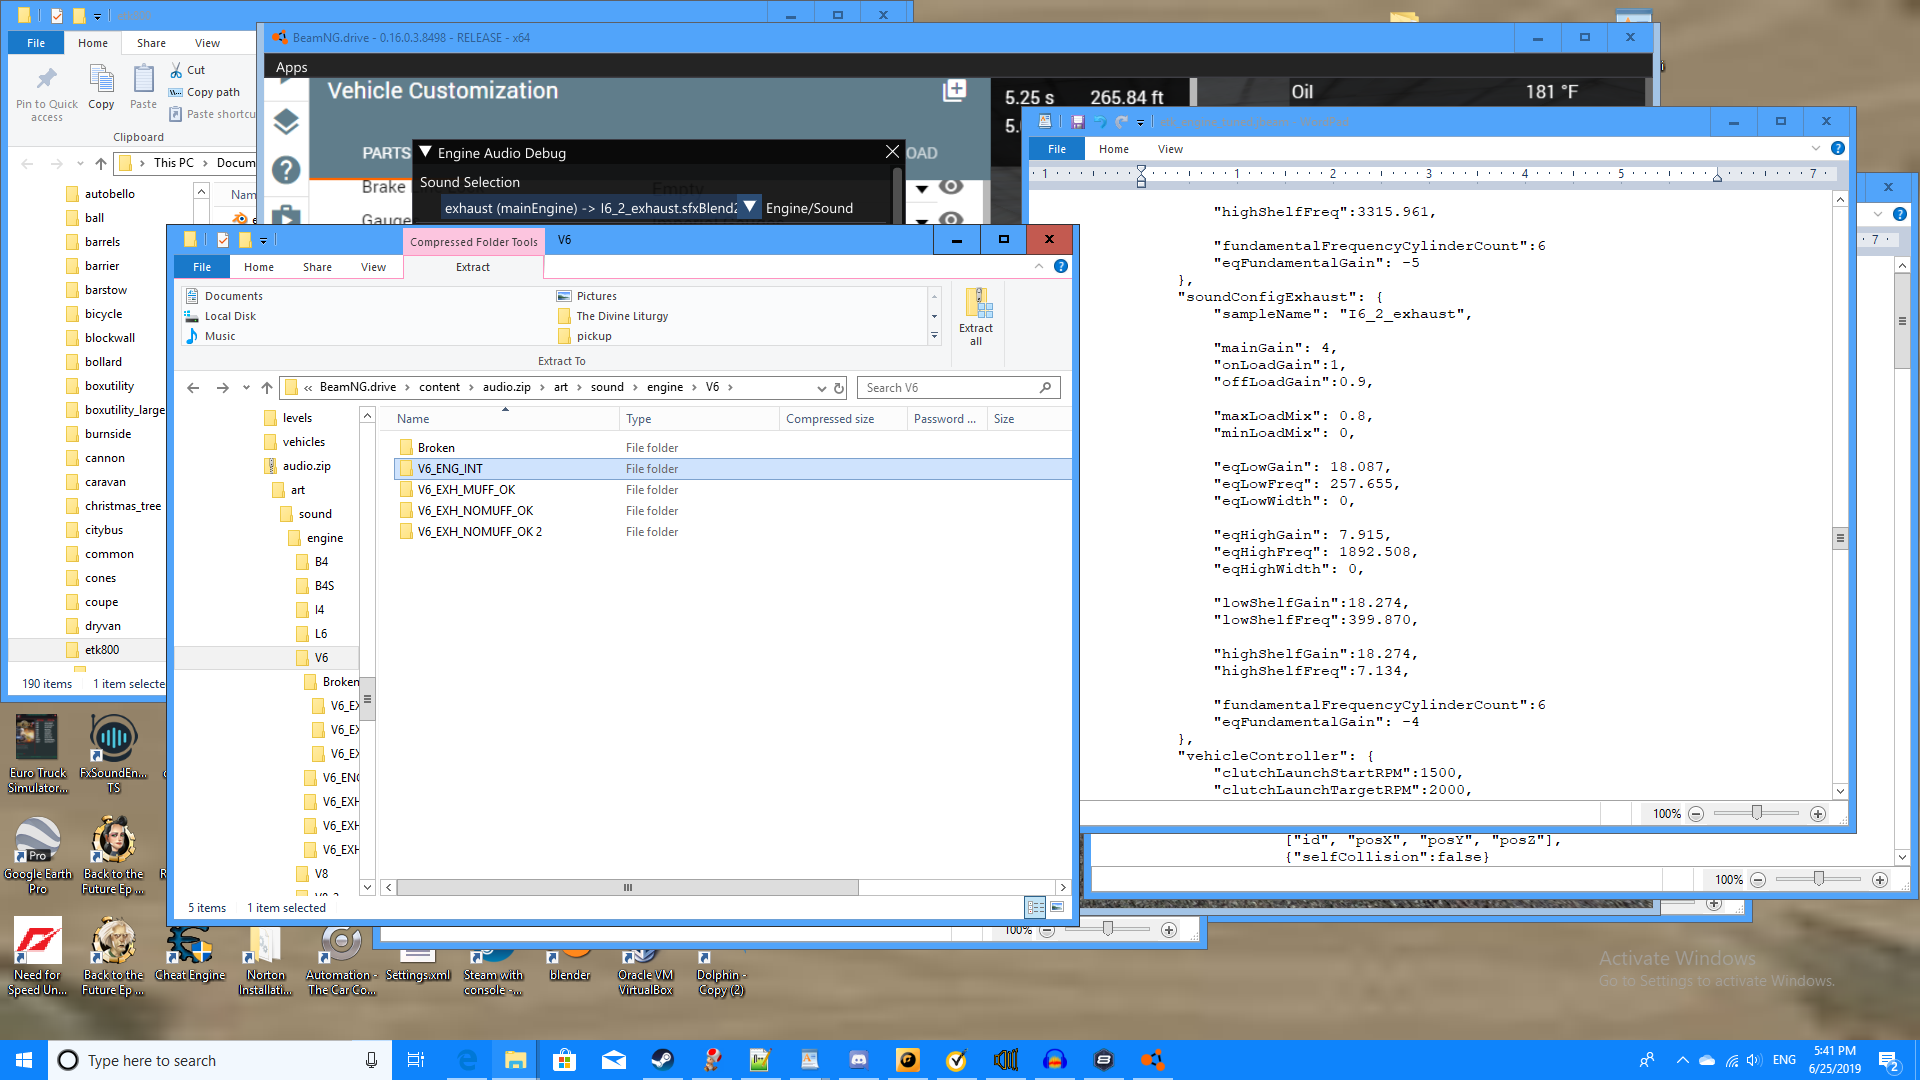Toggle visibility eye for the Brake part row
1920x1080 pixels.
[951, 187]
